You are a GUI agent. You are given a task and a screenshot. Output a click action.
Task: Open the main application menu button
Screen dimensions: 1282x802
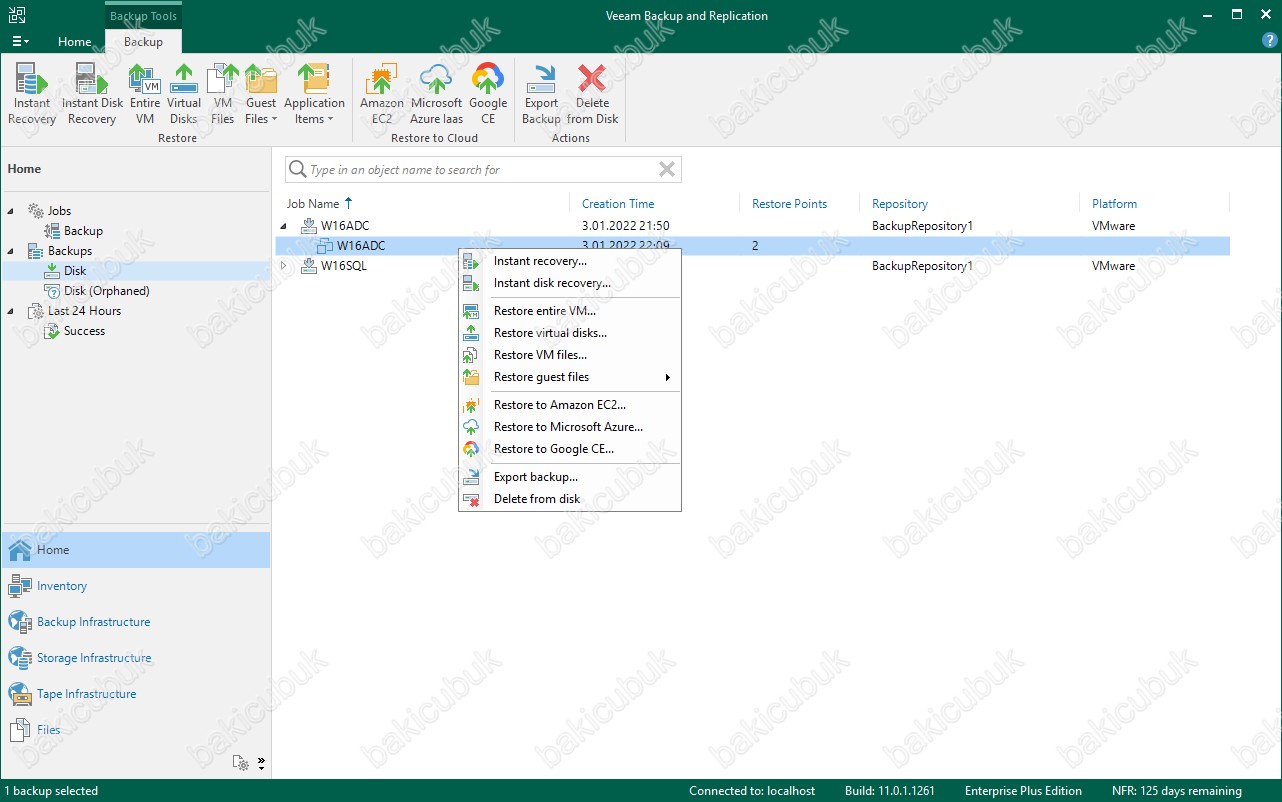[20, 42]
